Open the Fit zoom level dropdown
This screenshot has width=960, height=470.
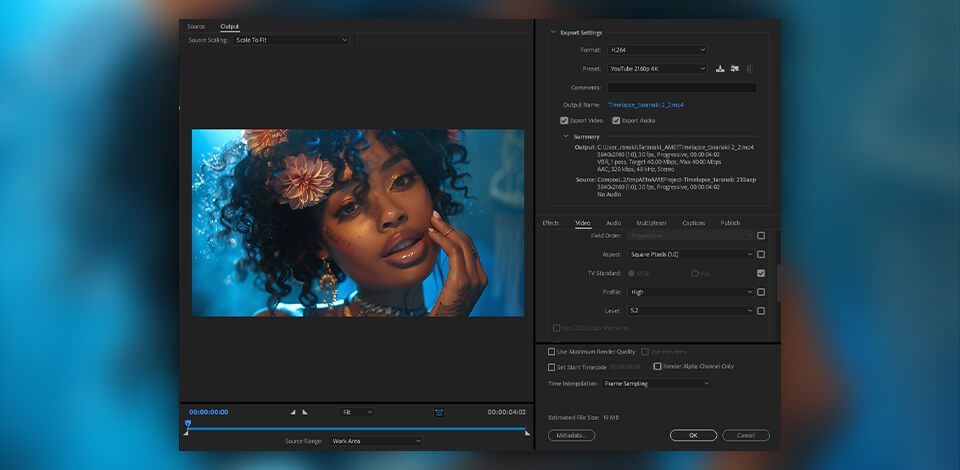coord(358,412)
